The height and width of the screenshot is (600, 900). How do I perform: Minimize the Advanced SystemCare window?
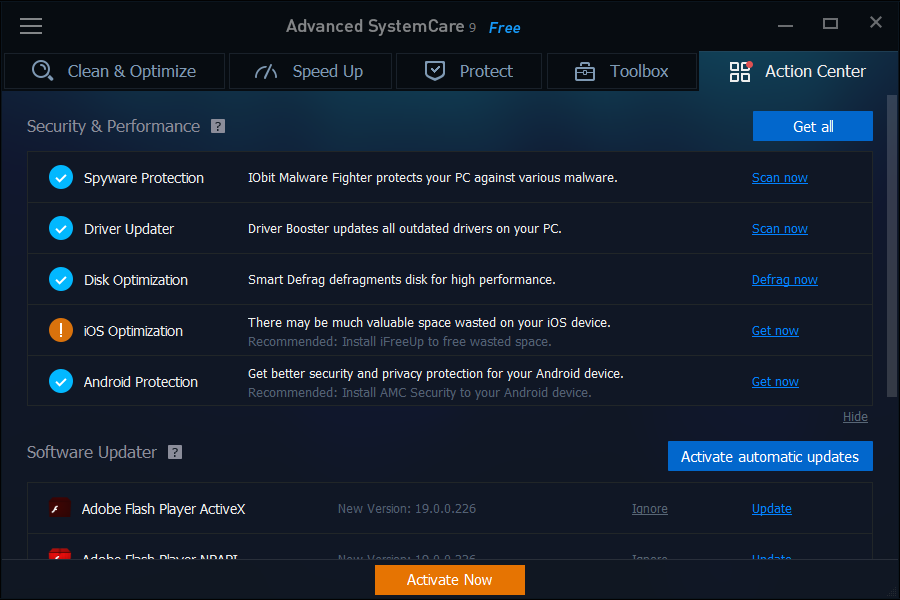785,25
